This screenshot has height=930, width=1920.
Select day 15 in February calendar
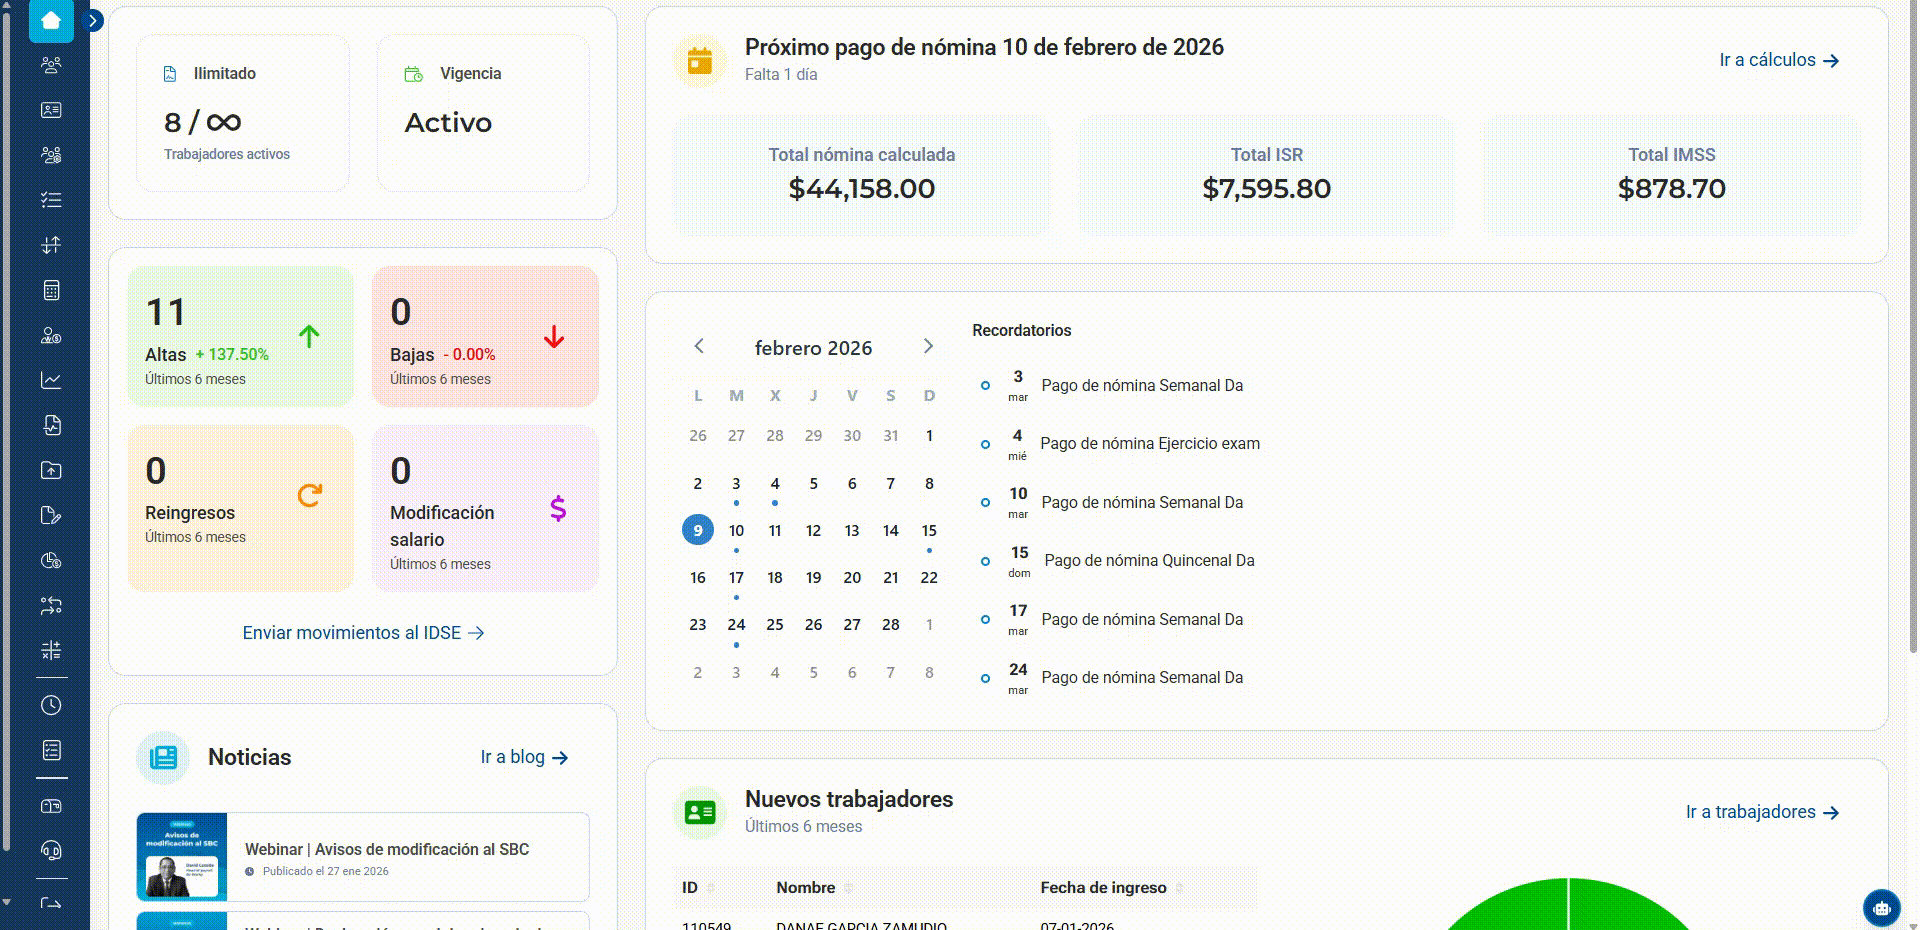pyautogui.click(x=929, y=530)
